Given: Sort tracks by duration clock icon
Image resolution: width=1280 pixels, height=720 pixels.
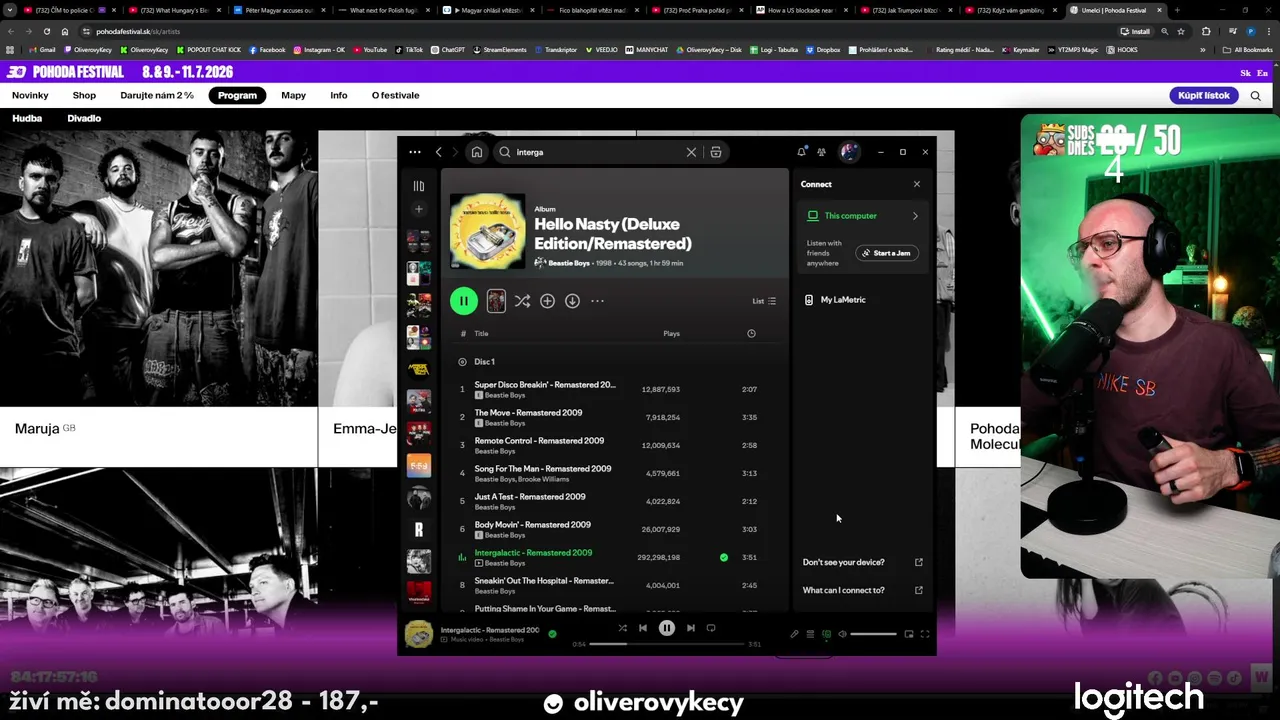Looking at the screenshot, I should pyautogui.click(x=751, y=333).
